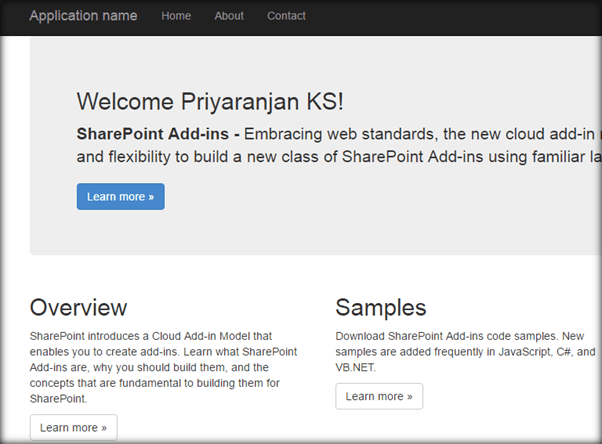Open the Home navigation item
This screenshot has height=444, width=602.
pos(176,16)
